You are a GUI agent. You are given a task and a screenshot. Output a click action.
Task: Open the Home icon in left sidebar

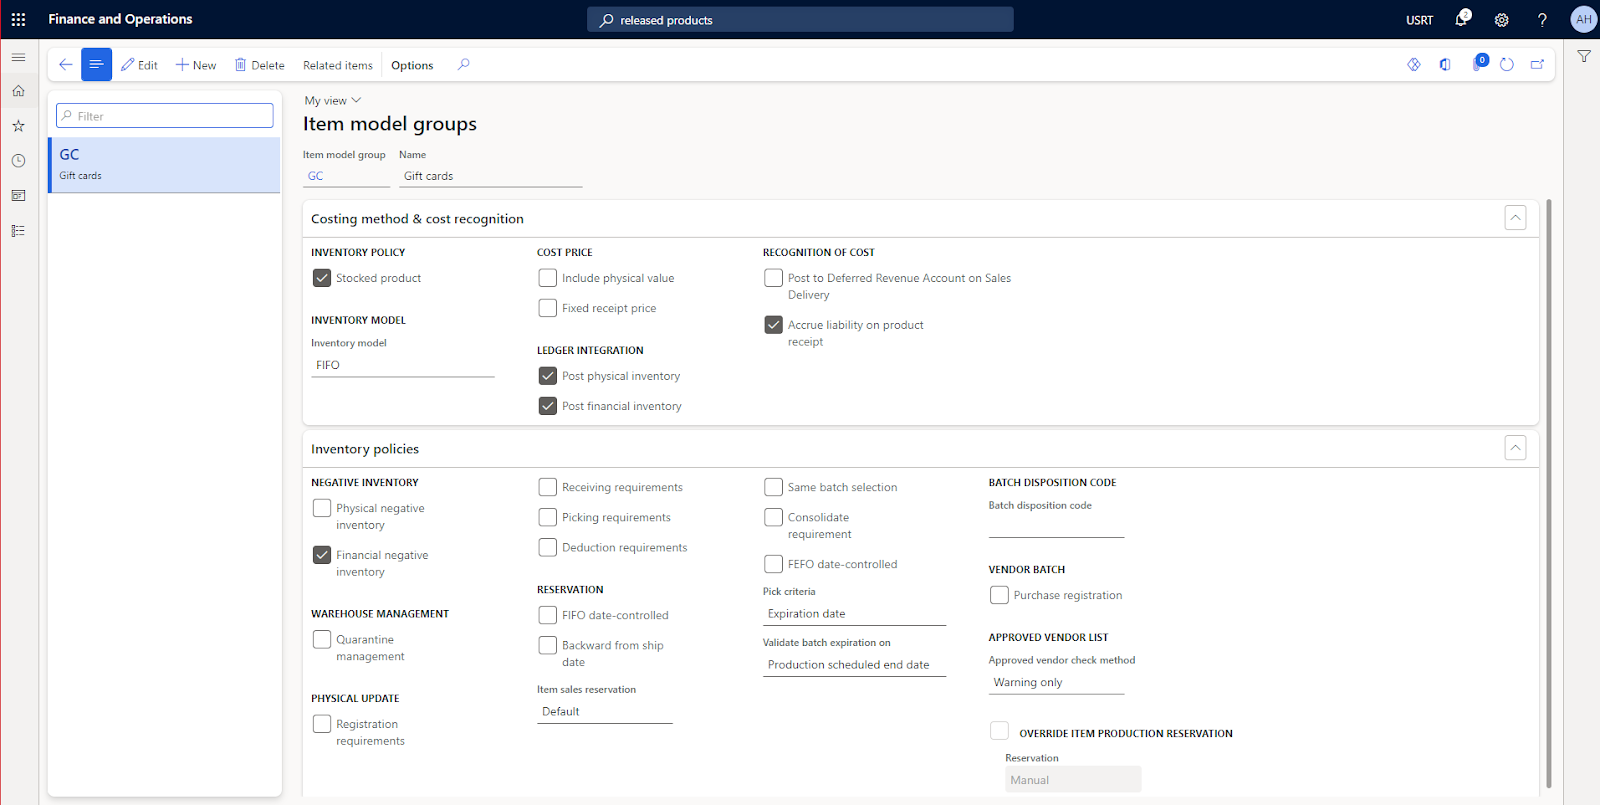[x=18, y=91]
